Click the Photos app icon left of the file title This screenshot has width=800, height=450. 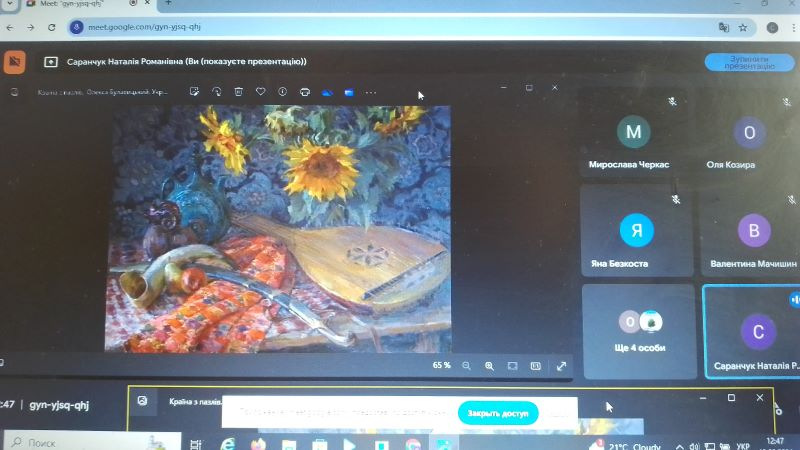point(14,92)
